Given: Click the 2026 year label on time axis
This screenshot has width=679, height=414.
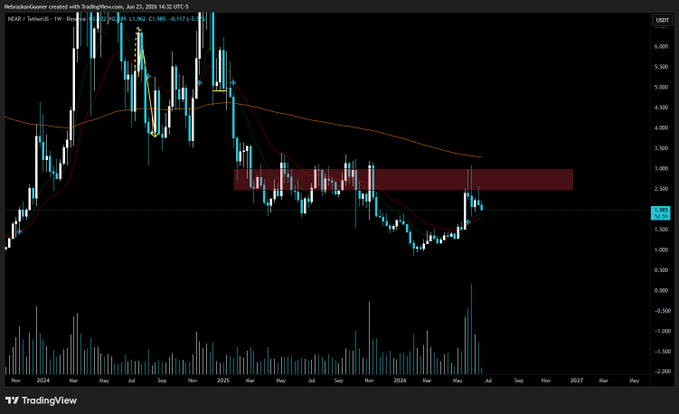Looking at the screenshot, I should [x=400, y=381].
